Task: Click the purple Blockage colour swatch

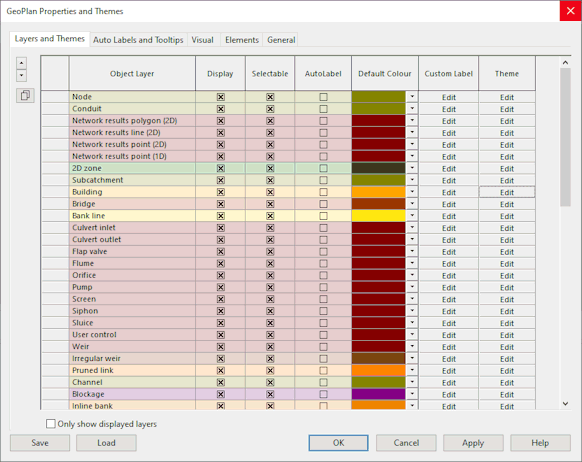Action: click(x=379, y=394)
